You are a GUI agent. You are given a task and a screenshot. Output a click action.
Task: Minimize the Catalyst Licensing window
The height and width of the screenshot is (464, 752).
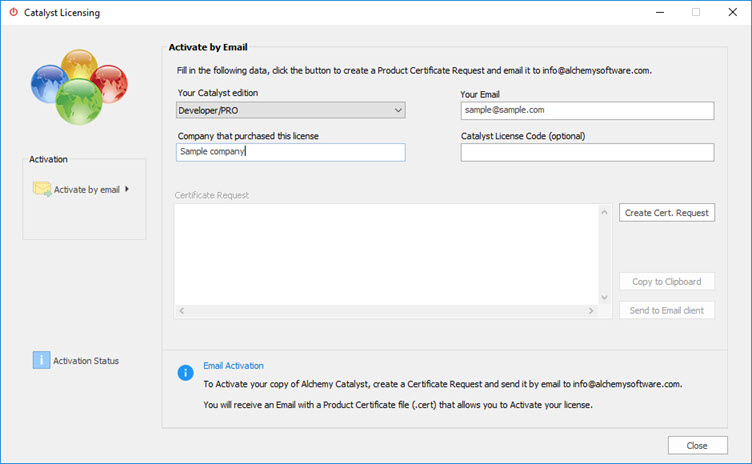coord(660,13)
